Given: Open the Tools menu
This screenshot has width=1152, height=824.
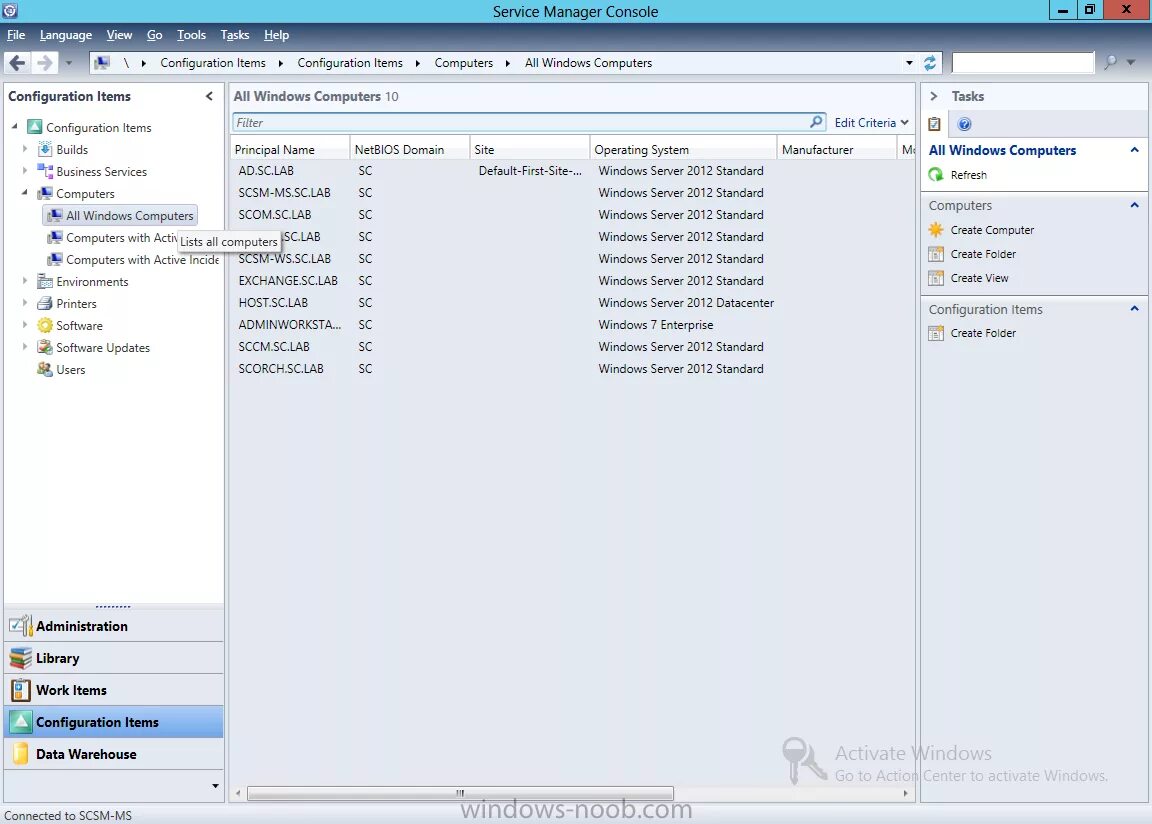Looking at the screenshot, I should tap(191, 35).
